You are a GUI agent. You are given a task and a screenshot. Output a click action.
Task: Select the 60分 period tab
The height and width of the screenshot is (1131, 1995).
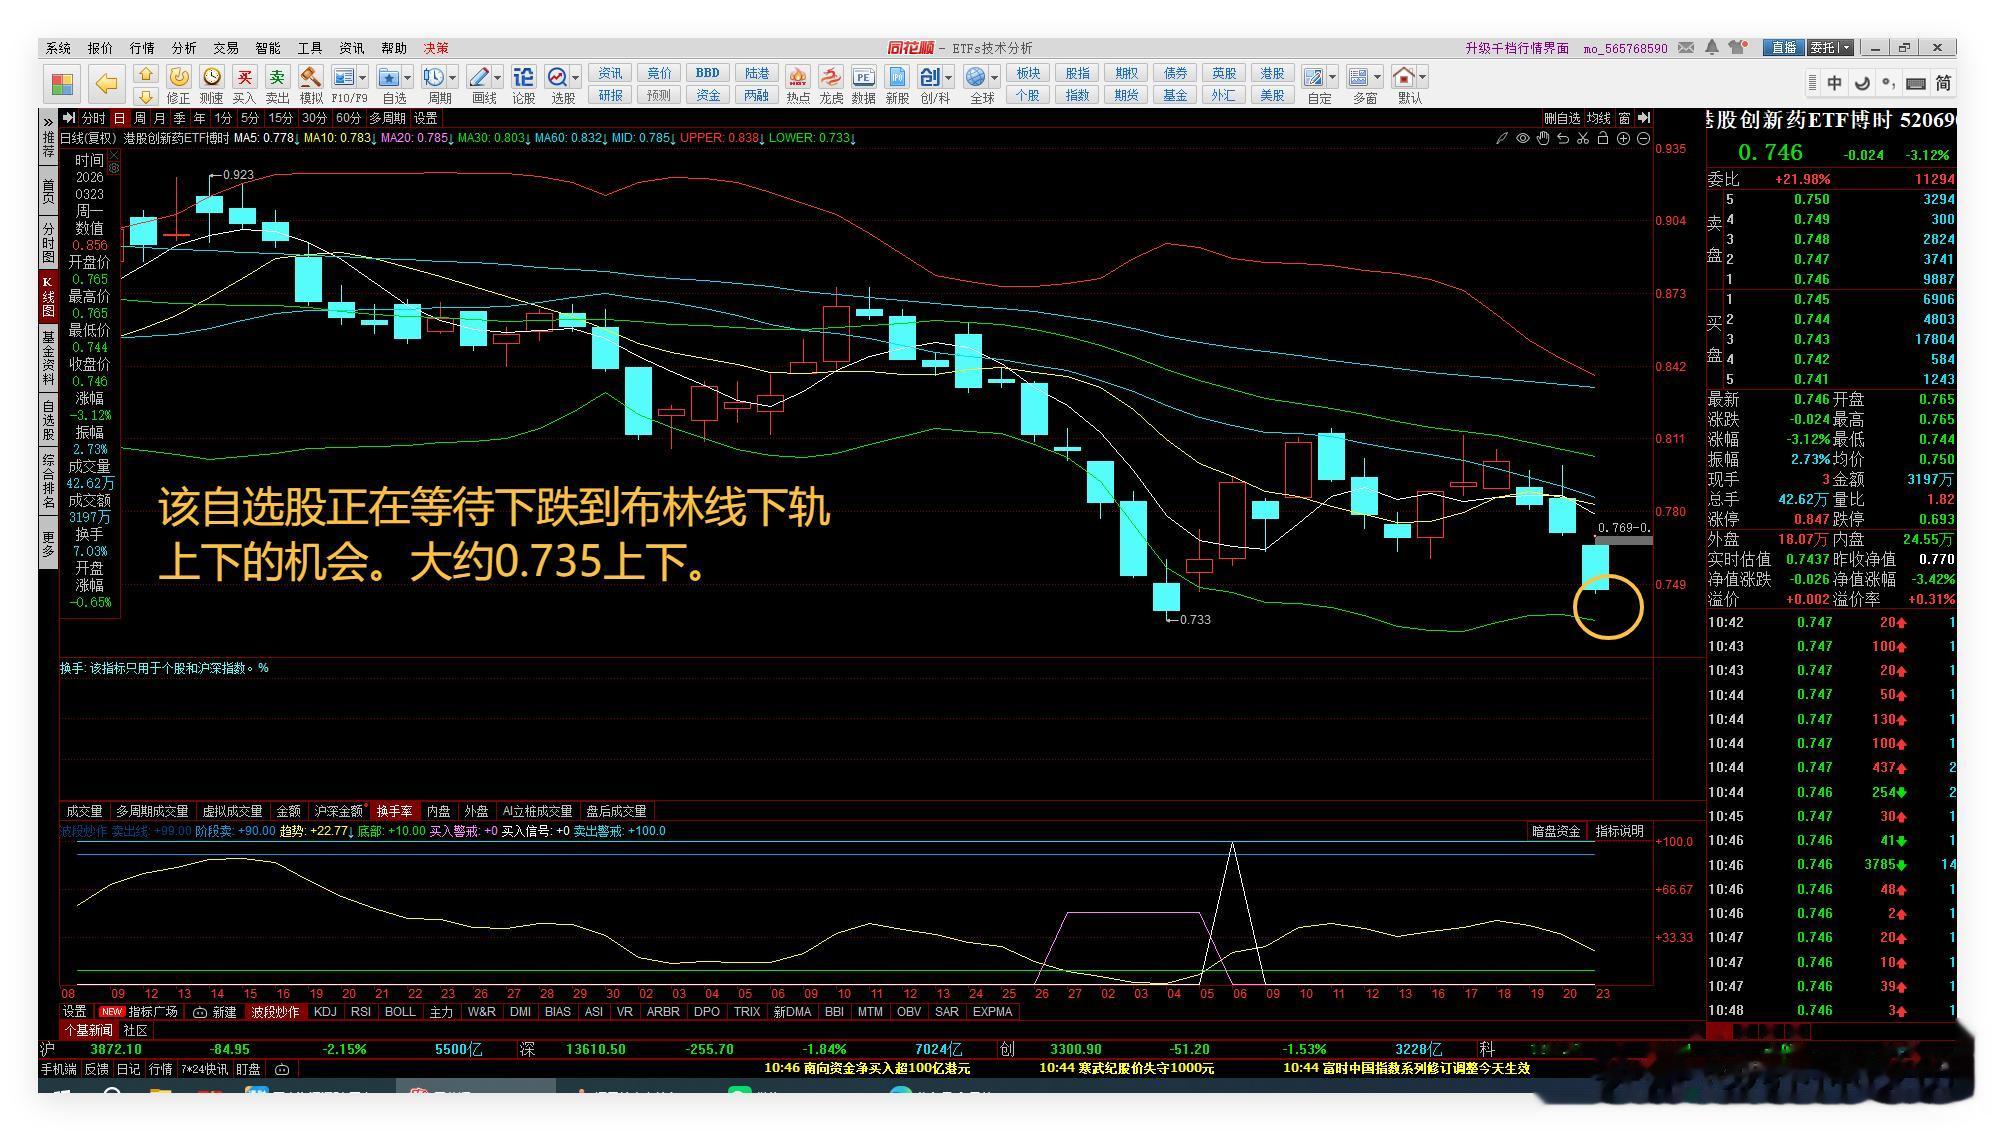pos(347,118)
